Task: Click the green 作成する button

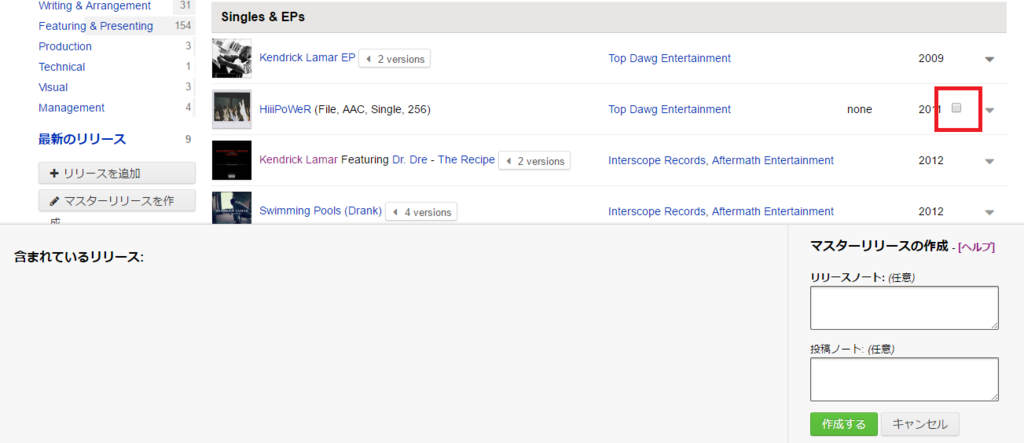Action: 844,424
